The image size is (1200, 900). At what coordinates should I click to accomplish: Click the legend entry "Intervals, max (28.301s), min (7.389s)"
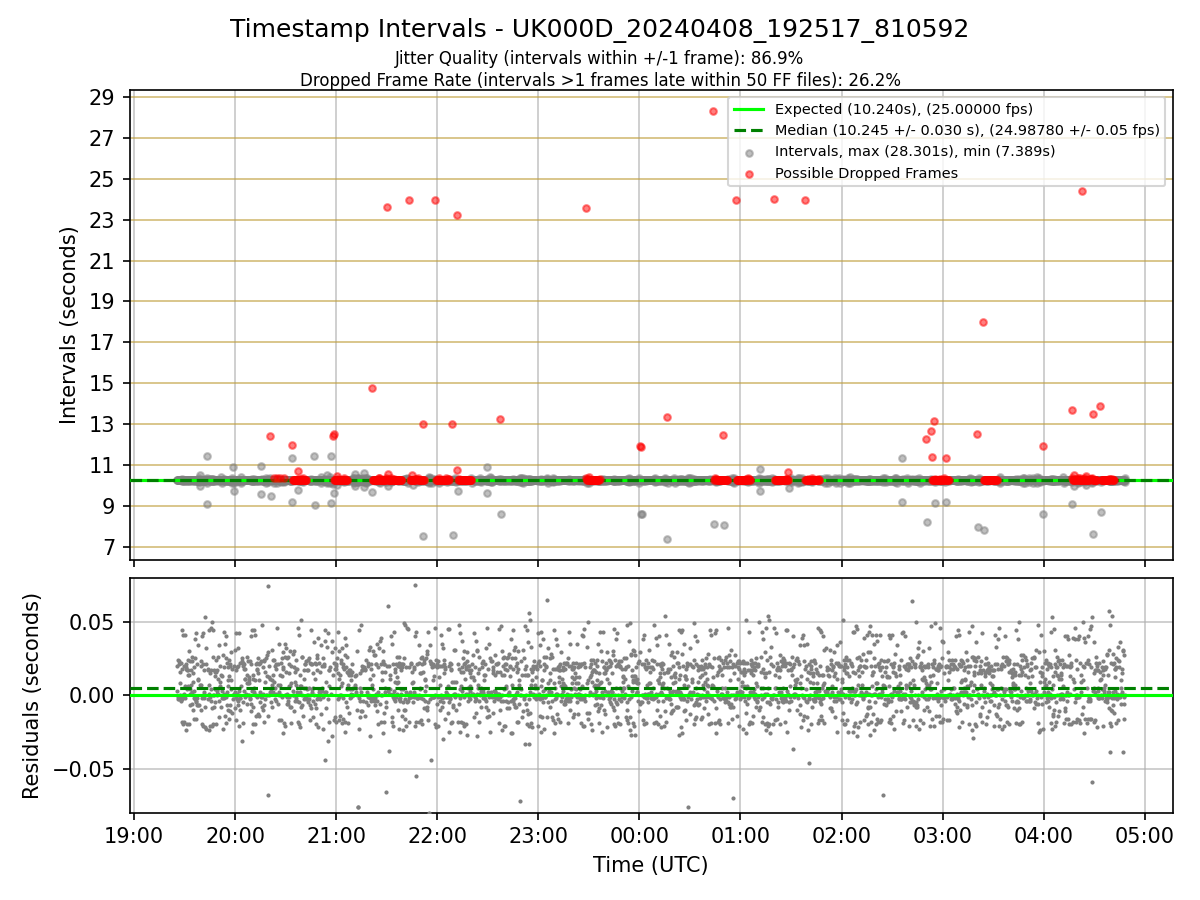point(915,151)
